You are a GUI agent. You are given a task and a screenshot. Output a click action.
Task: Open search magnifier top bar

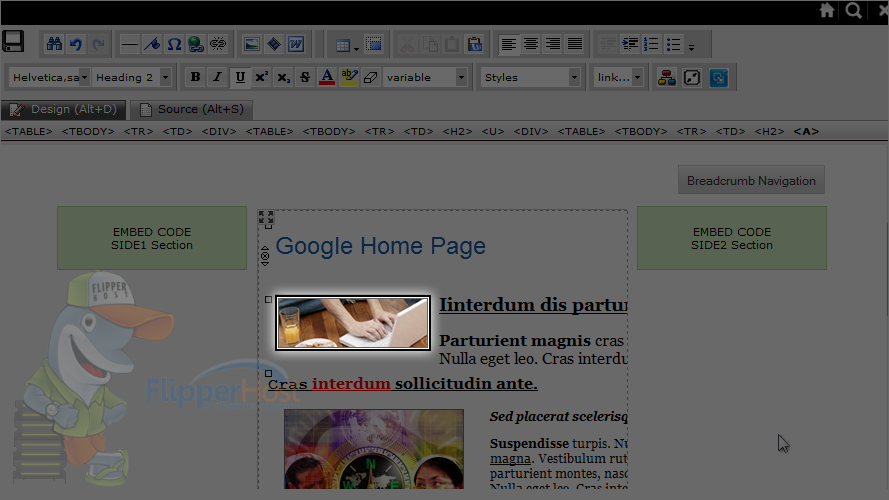click(x=853, y=10)
